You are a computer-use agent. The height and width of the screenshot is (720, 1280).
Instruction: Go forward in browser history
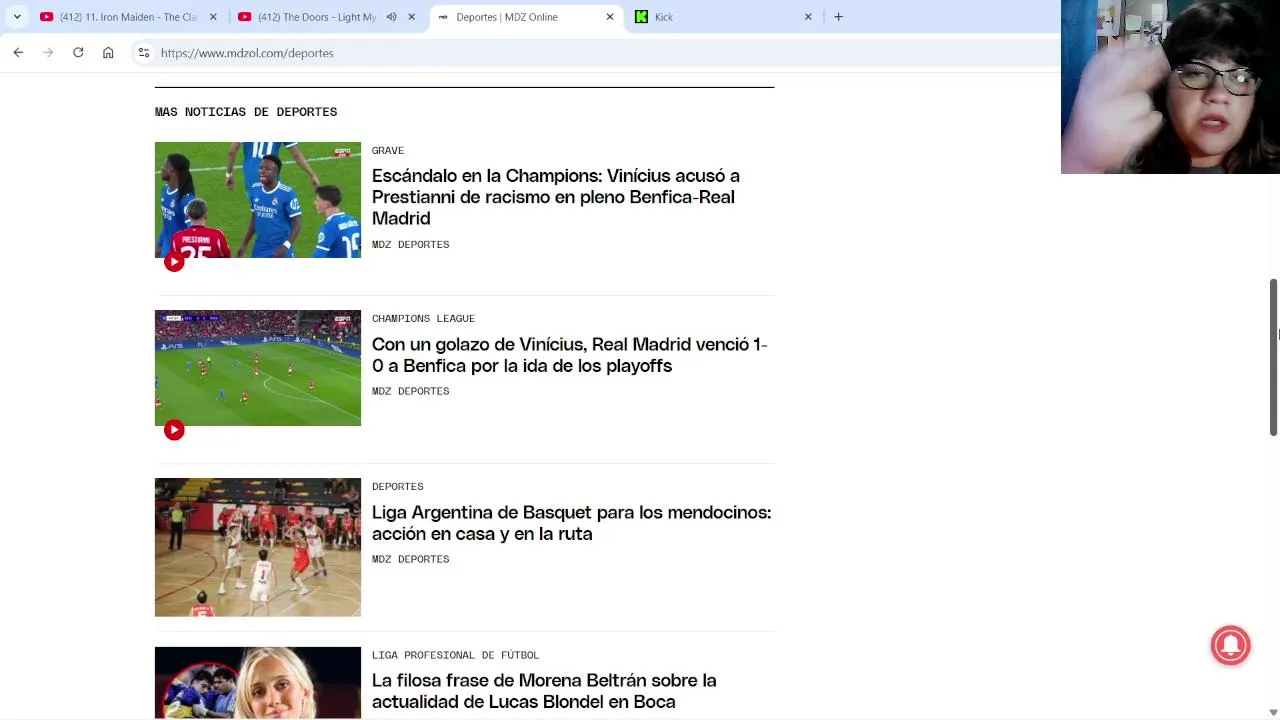[48, 53]
